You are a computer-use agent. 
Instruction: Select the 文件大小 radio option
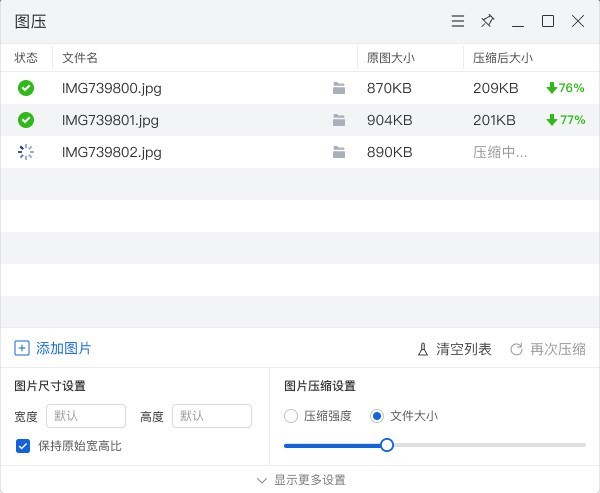(377, 416)
